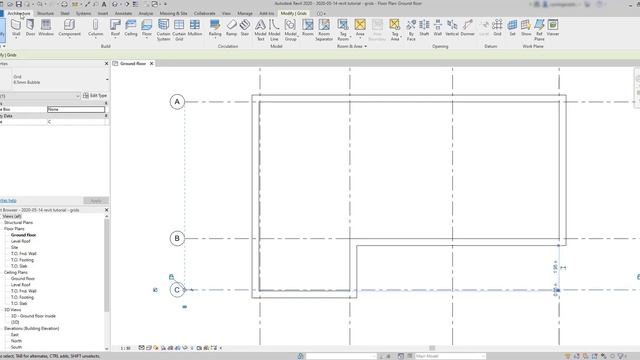Select the Roof tool
The height and width of the screenshot is (360, 640).
(116, 28)
